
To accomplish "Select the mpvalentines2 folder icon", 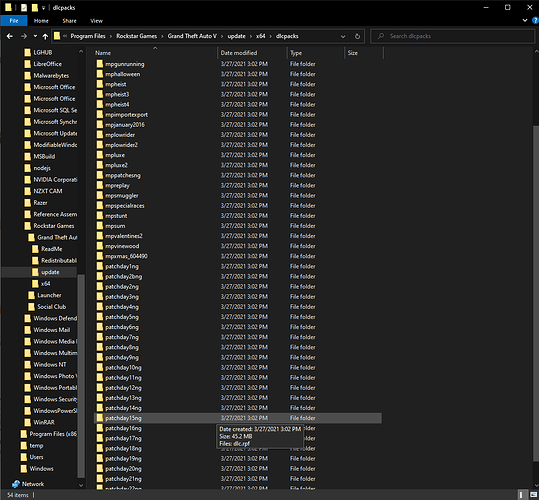I will point(100,236).
